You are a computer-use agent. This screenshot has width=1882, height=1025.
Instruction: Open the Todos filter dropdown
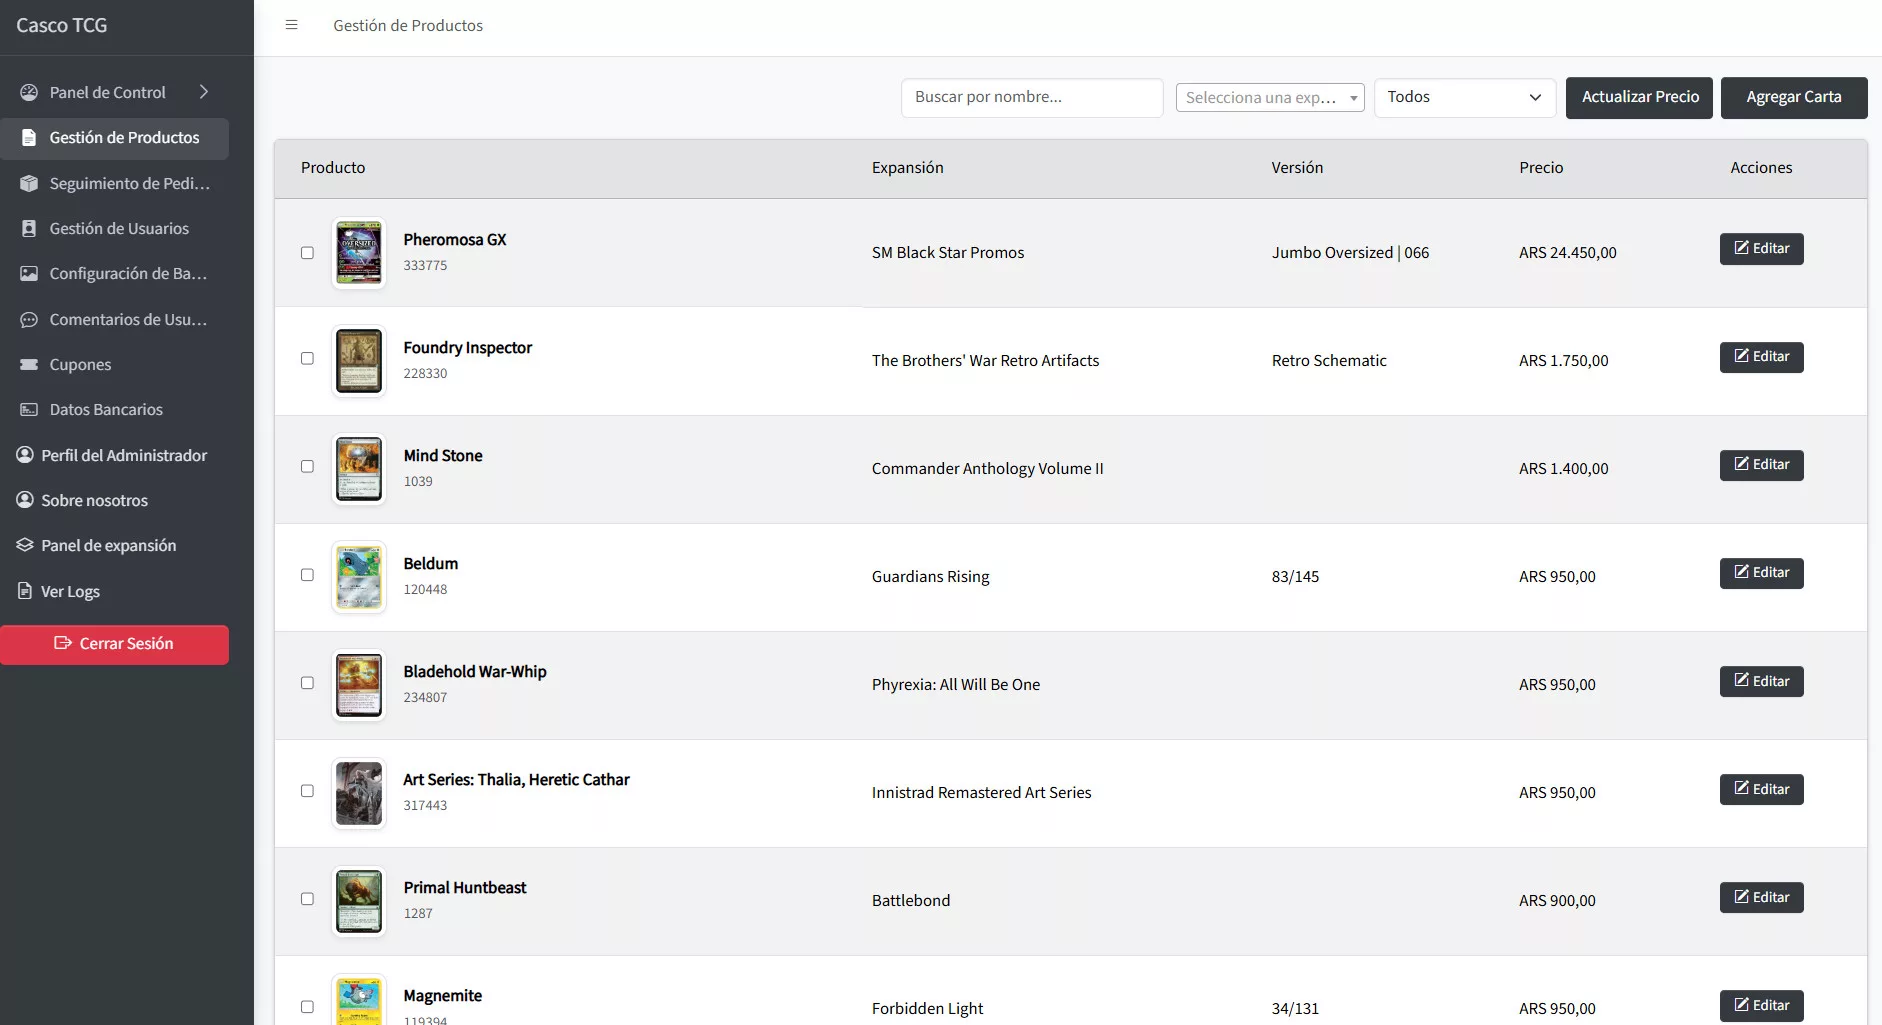pos(1464,97)
